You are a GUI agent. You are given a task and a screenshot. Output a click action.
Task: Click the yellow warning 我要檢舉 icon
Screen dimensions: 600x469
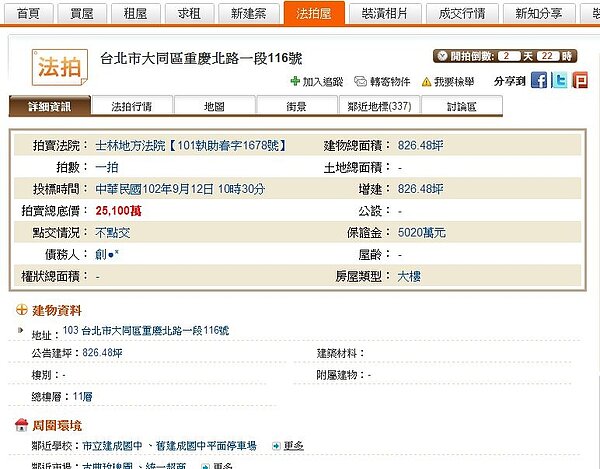[x=427, y=81]
